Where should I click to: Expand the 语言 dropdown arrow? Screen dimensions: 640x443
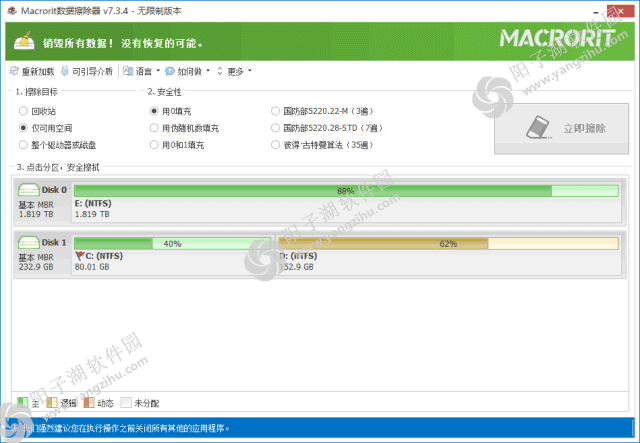tap(158, 71)
